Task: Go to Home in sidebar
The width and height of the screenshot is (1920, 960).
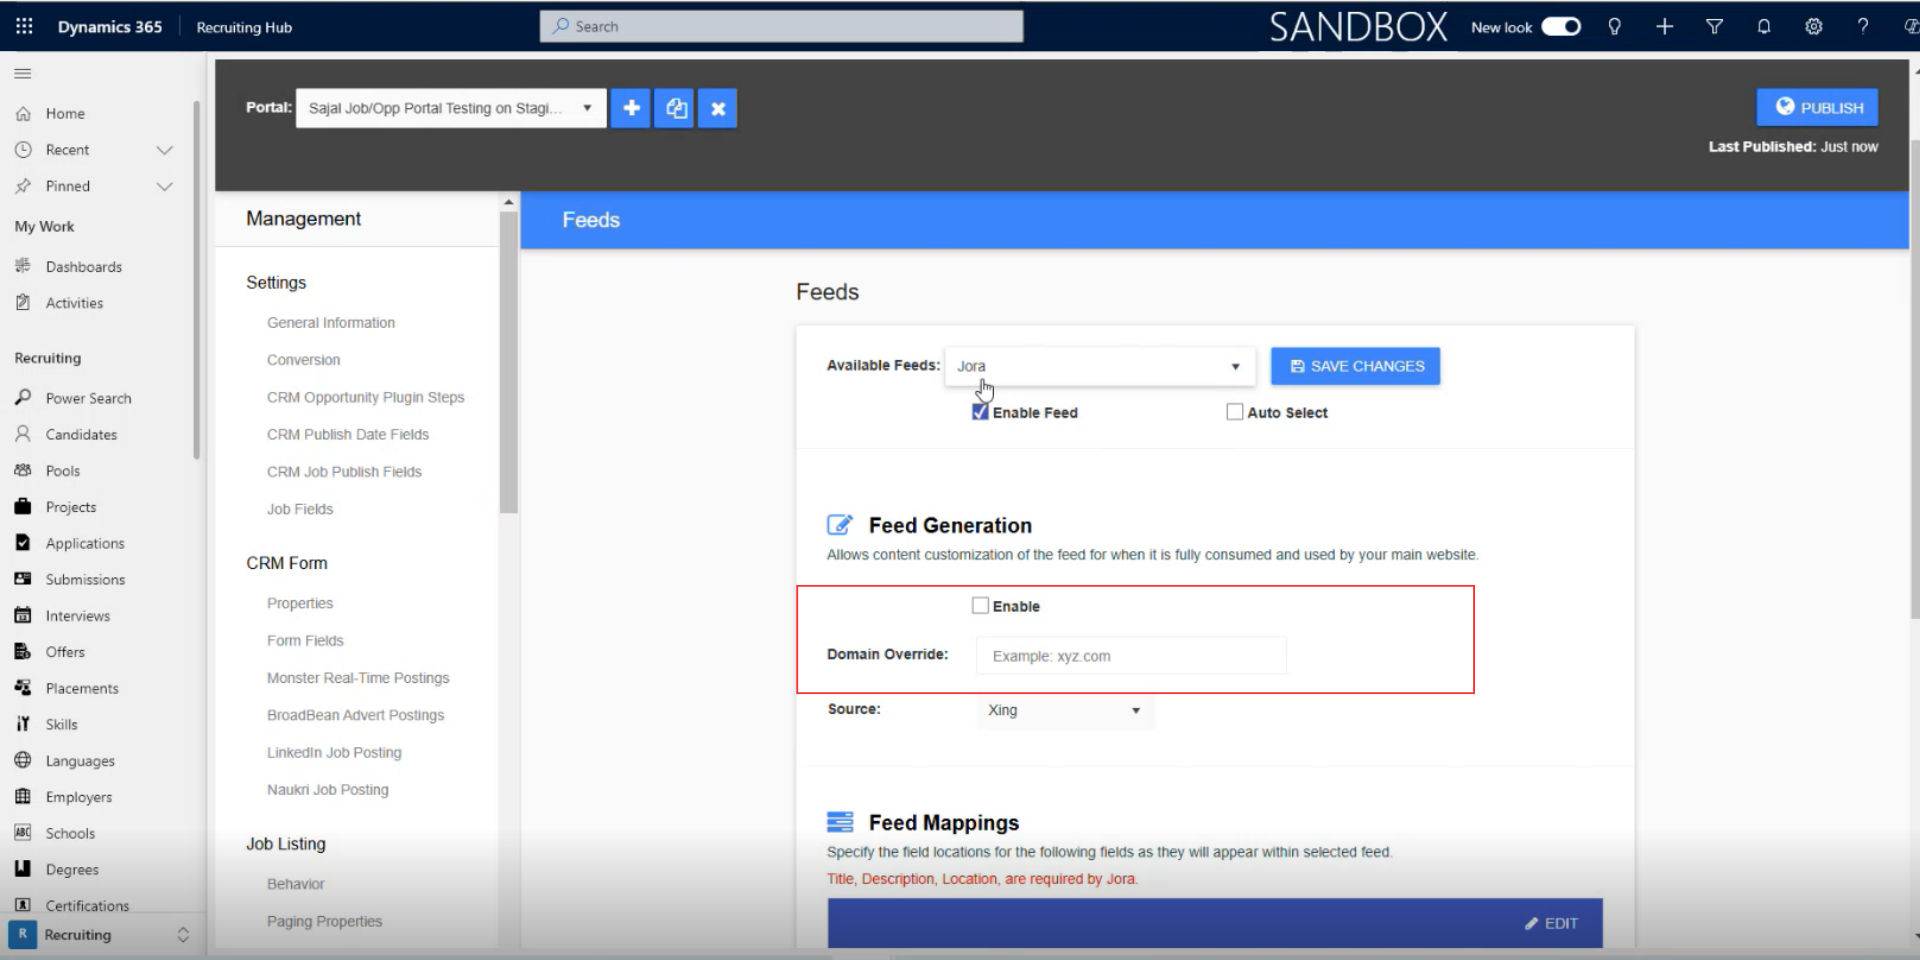Action: 65,113
